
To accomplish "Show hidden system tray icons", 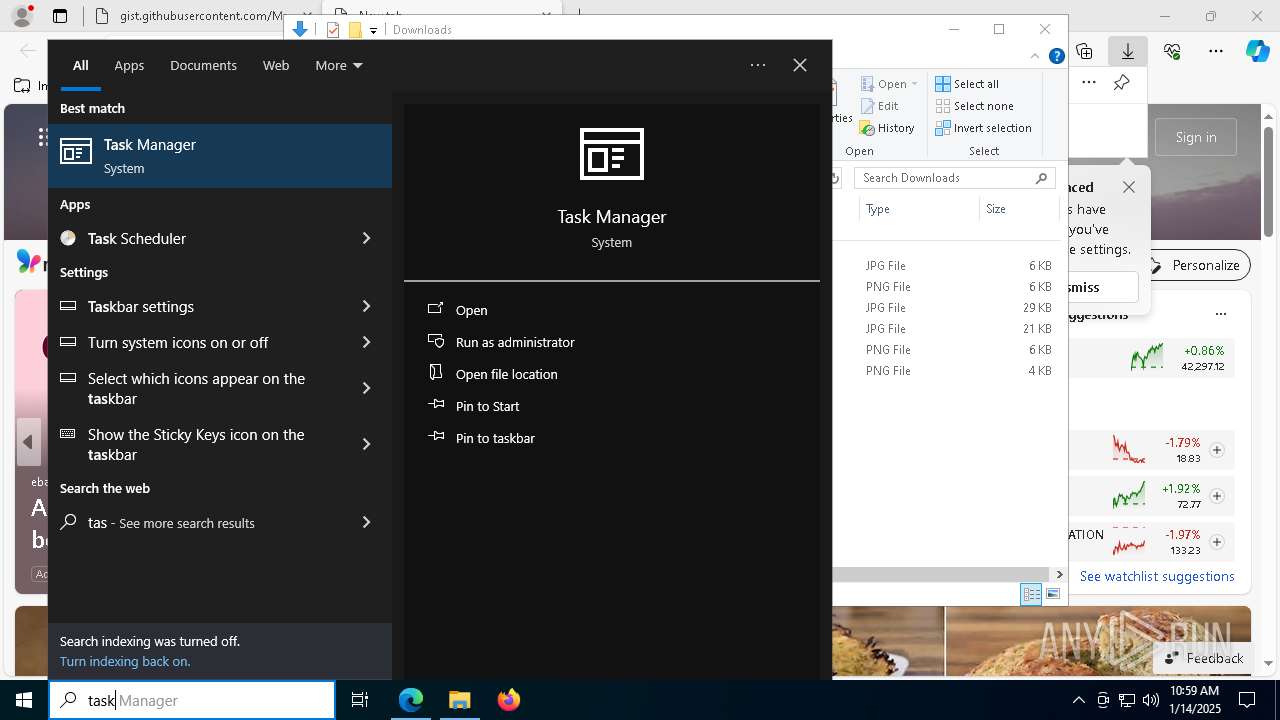I will [1078, 700].
